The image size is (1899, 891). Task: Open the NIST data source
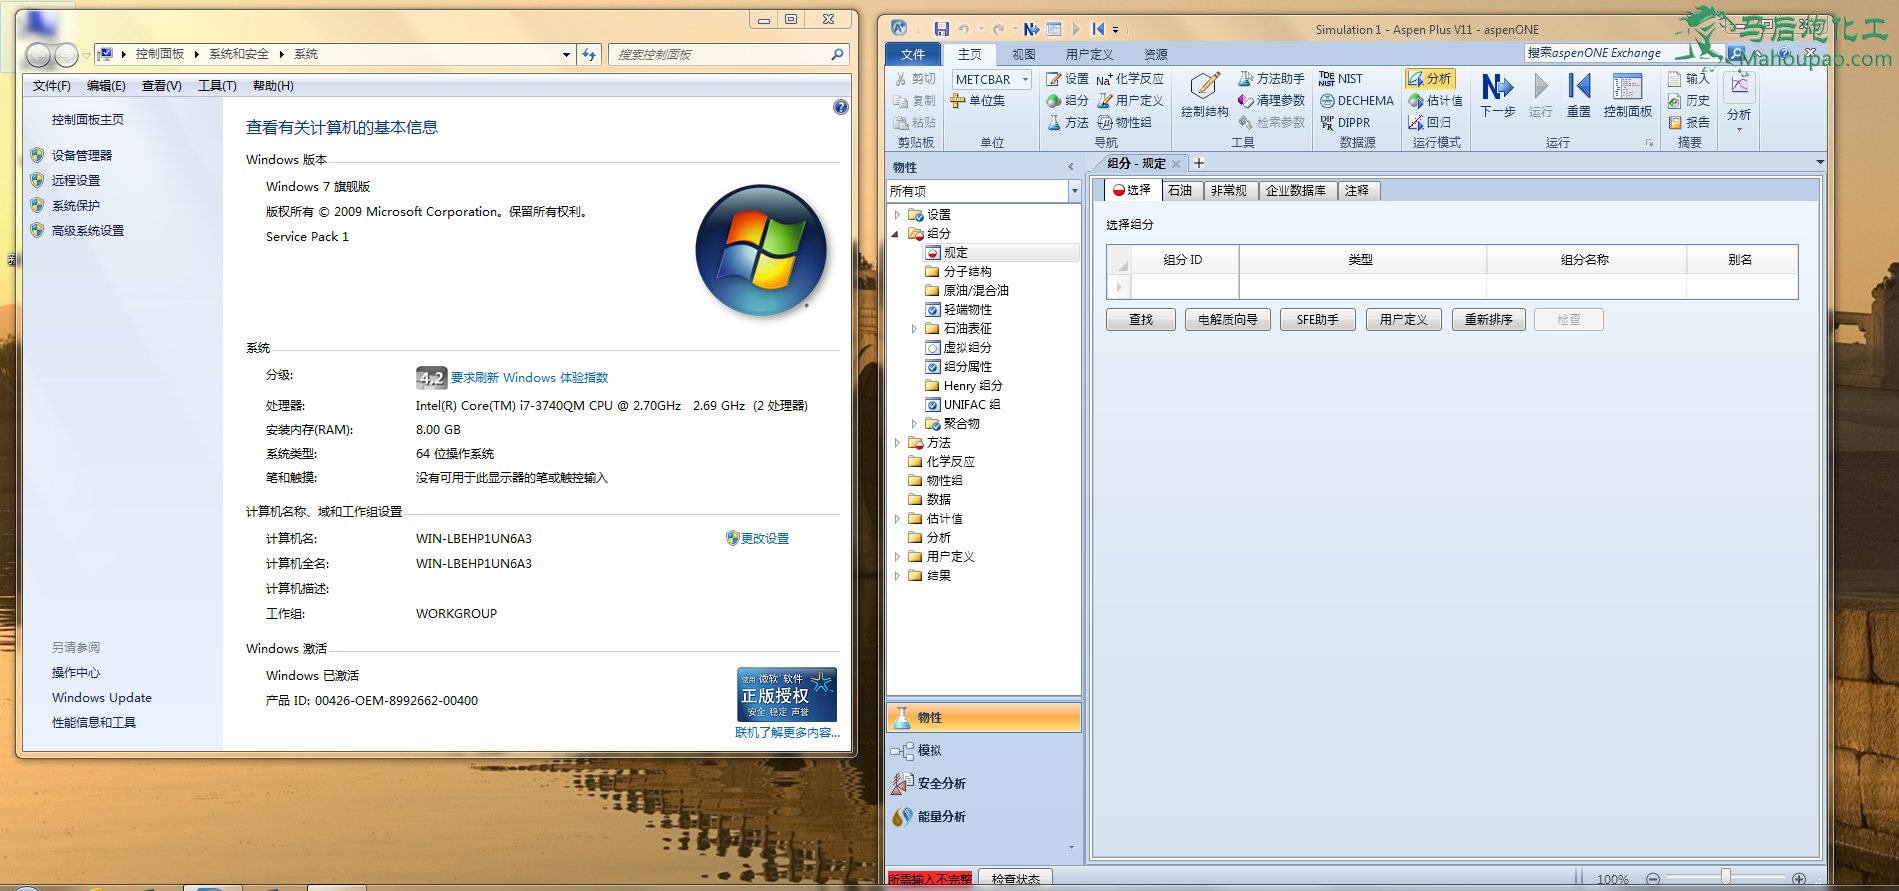click(x=1341, y=79)
